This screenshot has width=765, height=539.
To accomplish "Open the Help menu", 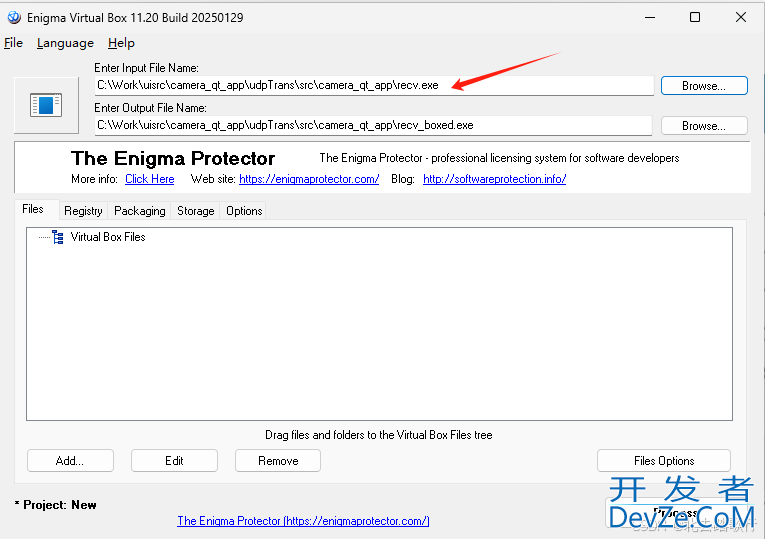I will click(121, 43).
